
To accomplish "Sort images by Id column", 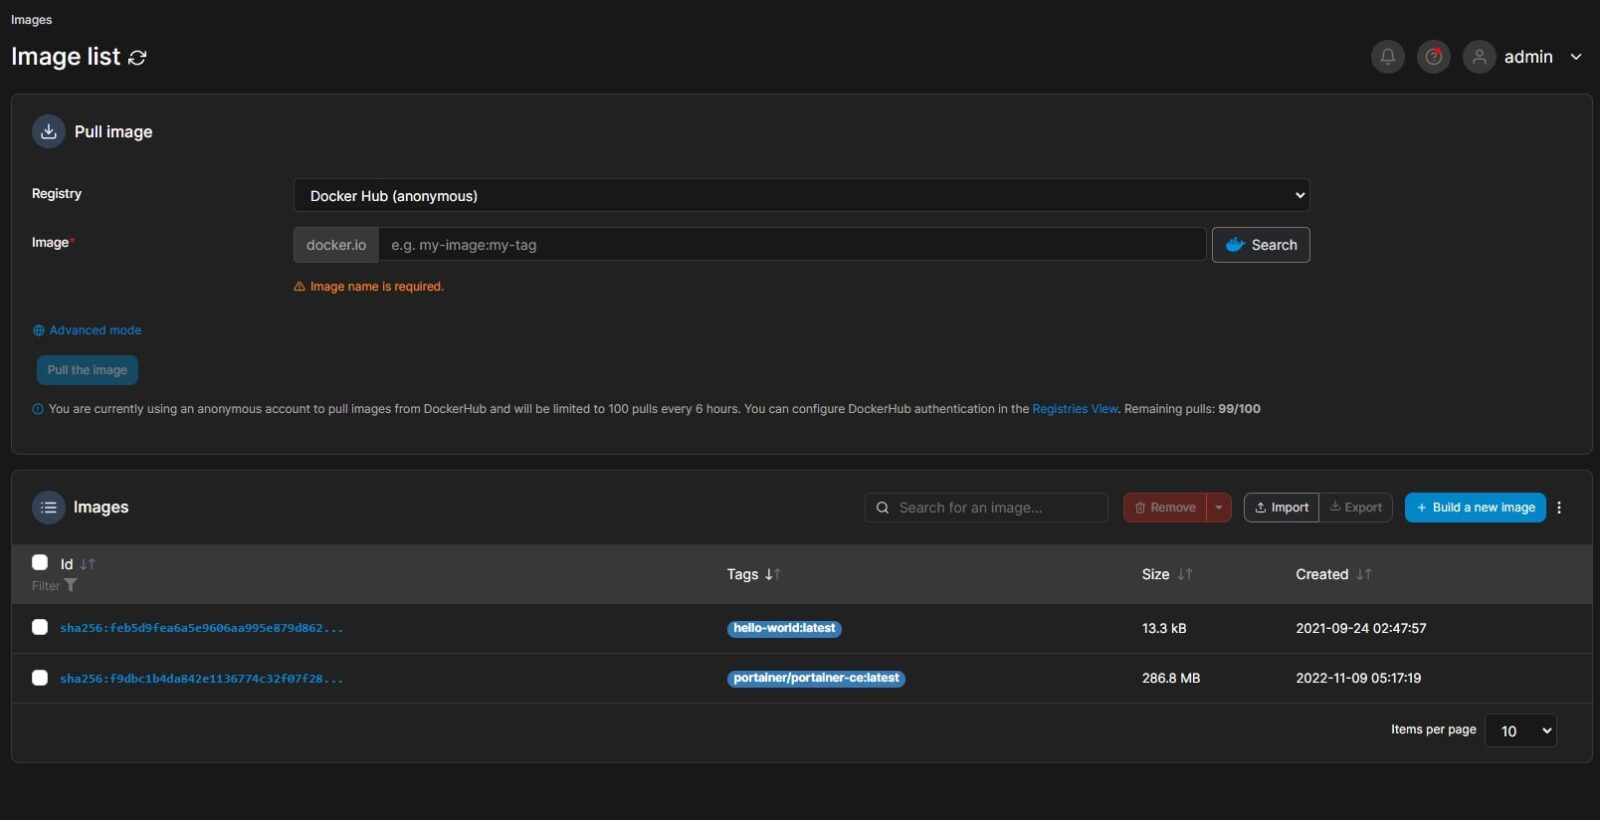I will [x=77, y=564].
